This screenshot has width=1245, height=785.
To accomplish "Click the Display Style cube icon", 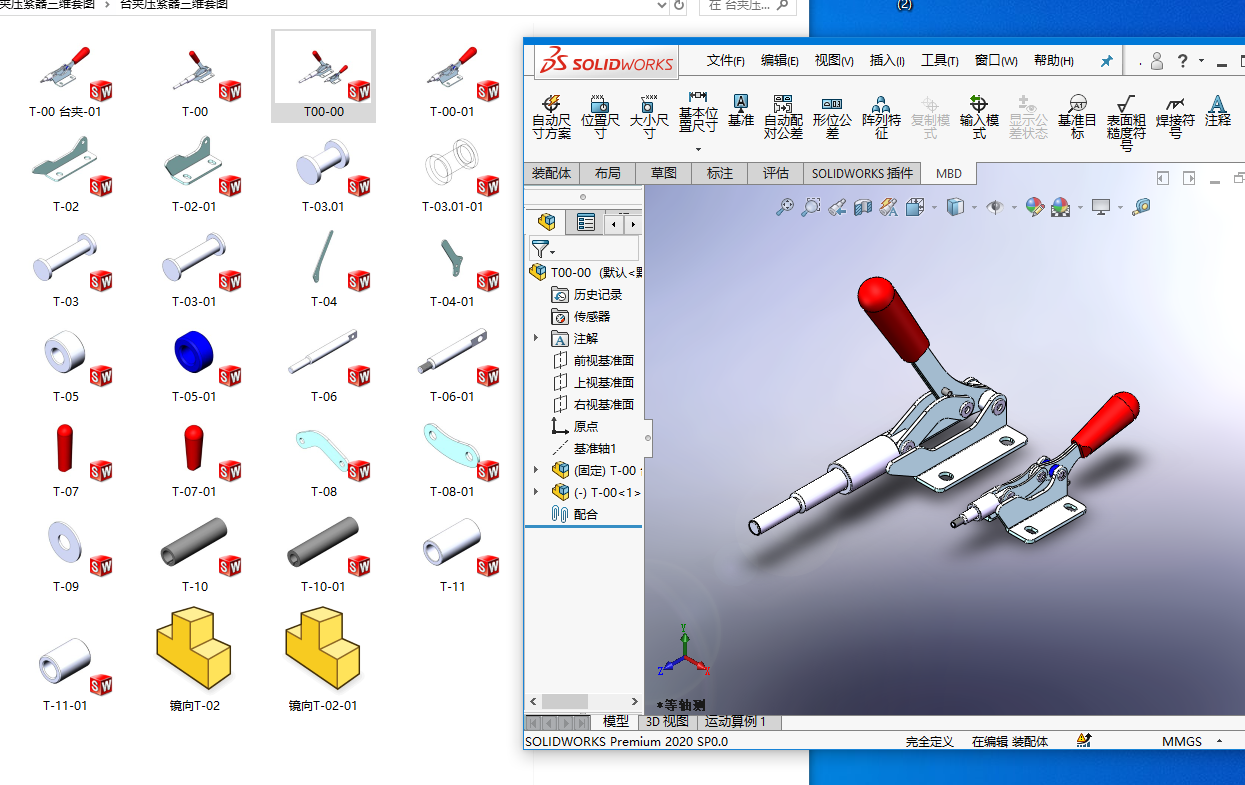I will tap(955, 207).
